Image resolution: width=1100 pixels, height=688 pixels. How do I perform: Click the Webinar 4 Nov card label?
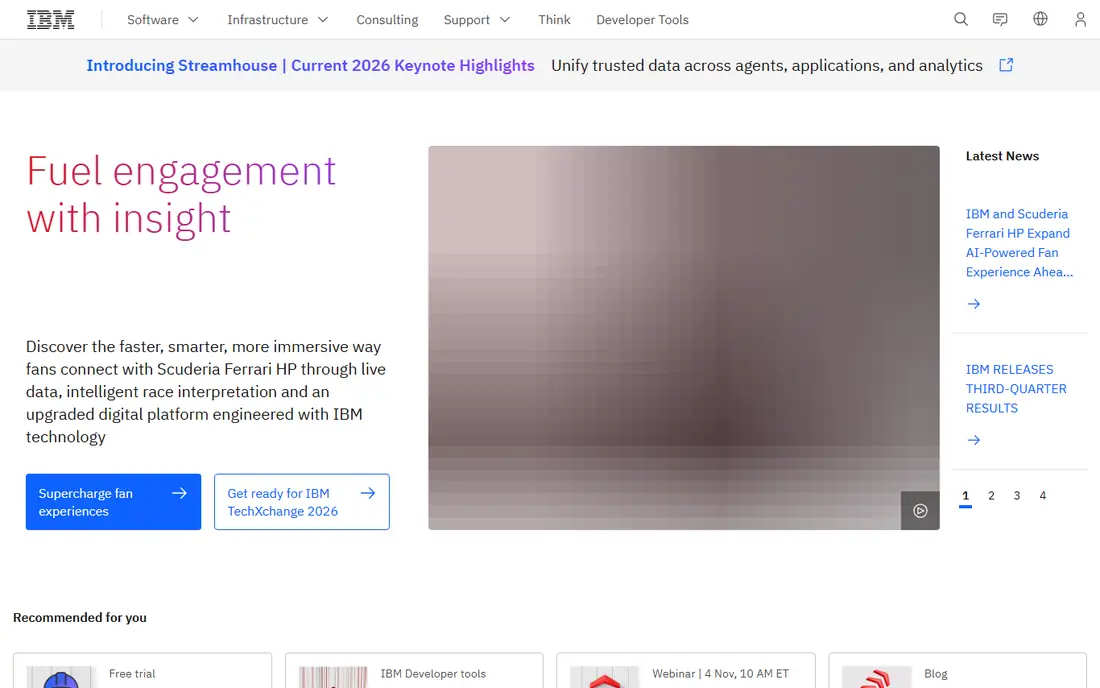pyautogui.click(x=720, y=673)
